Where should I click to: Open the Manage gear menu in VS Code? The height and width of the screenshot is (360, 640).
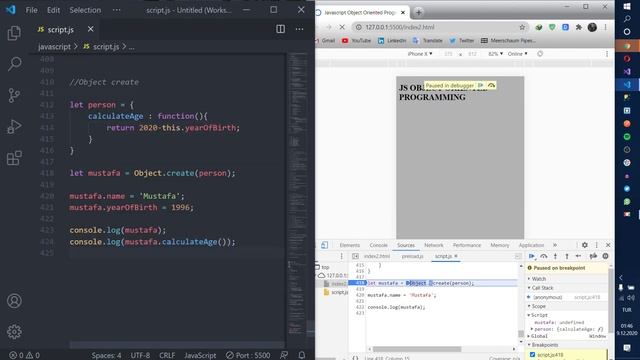click(14, 331)
